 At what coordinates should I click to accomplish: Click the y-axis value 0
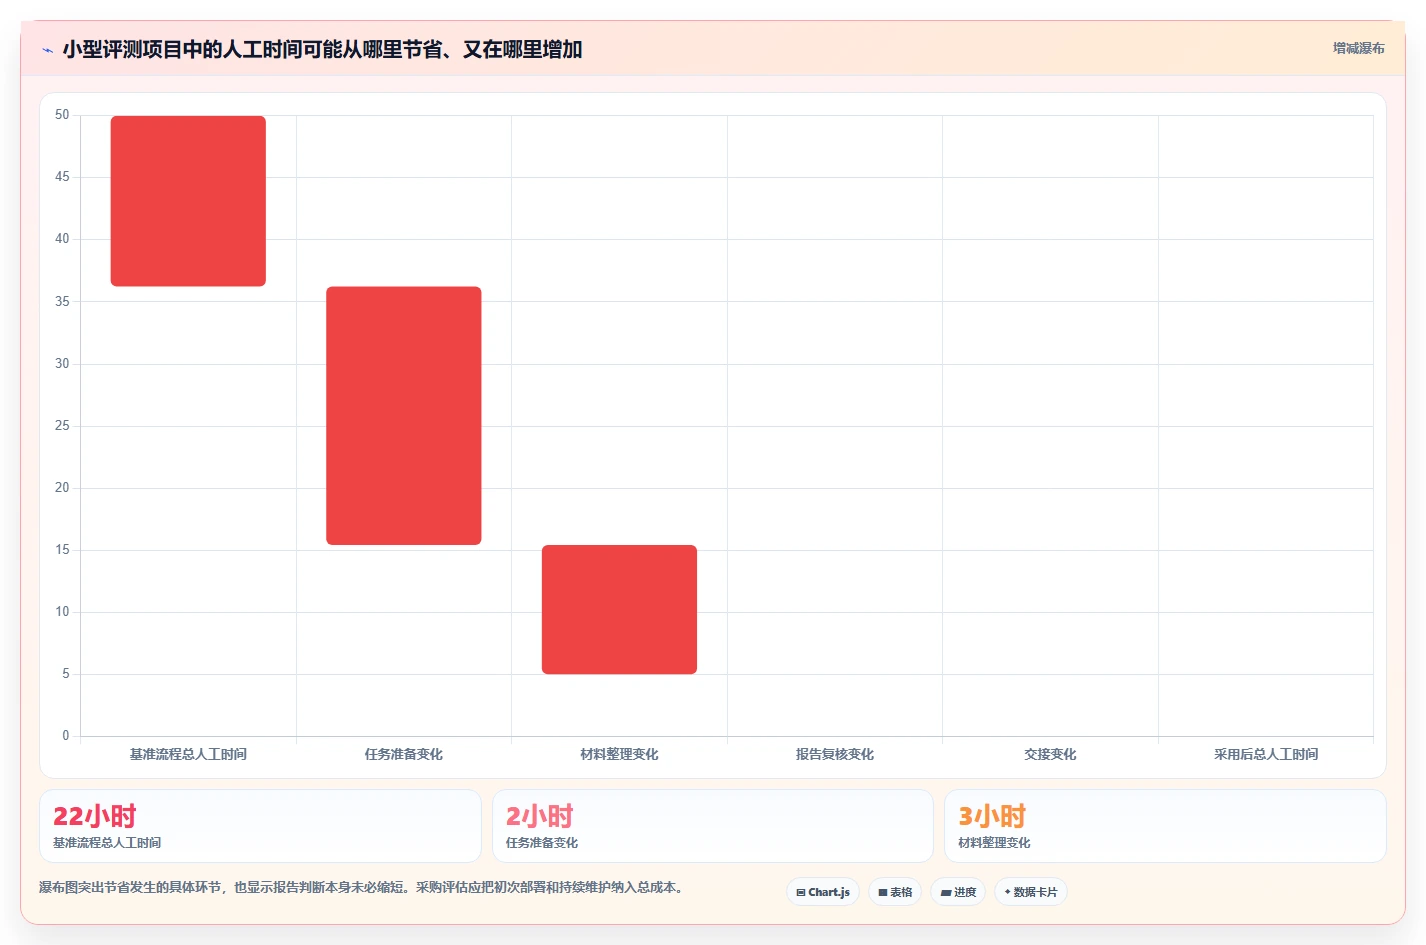66,736
